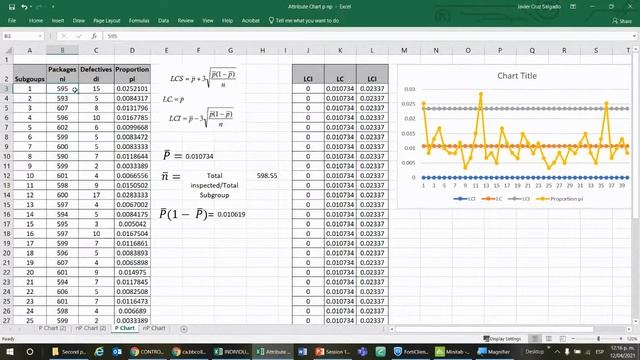Image resolution: width=640 pixels, height=360 pixels.
Task: Switch to the Minitab taskbar window
Action: pos(452,351)
